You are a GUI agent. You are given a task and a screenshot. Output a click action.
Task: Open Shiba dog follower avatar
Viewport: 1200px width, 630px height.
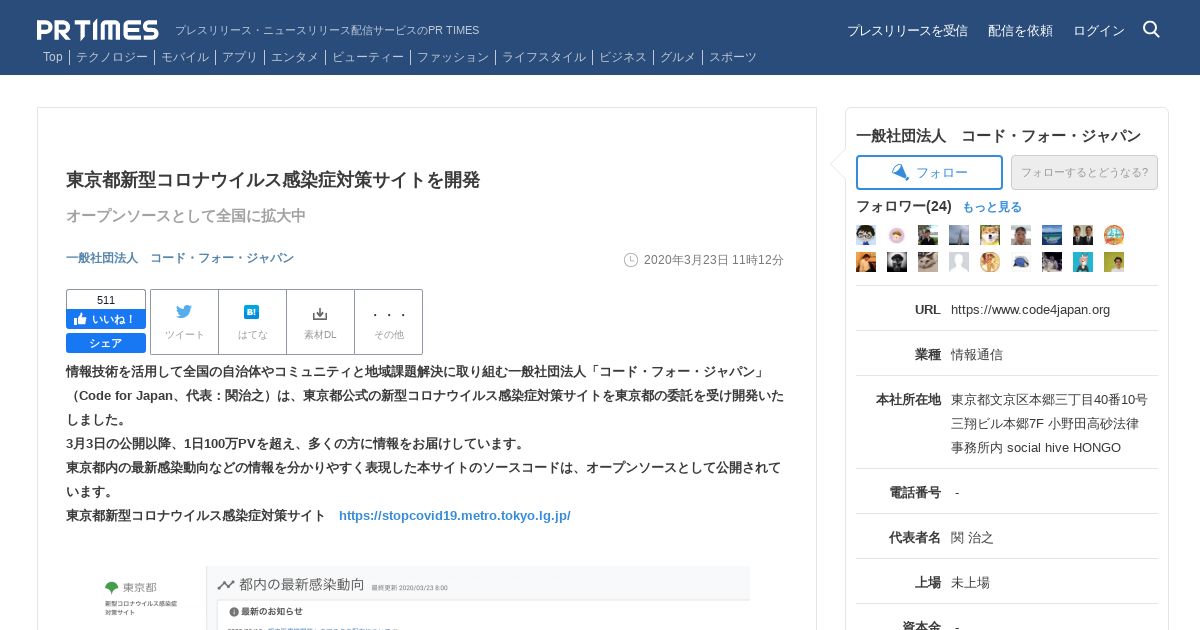(990, 235)
